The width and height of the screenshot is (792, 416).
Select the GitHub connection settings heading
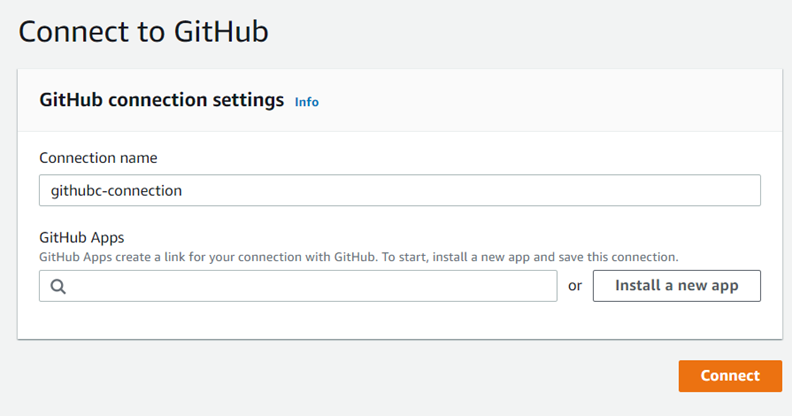point(162,100)
